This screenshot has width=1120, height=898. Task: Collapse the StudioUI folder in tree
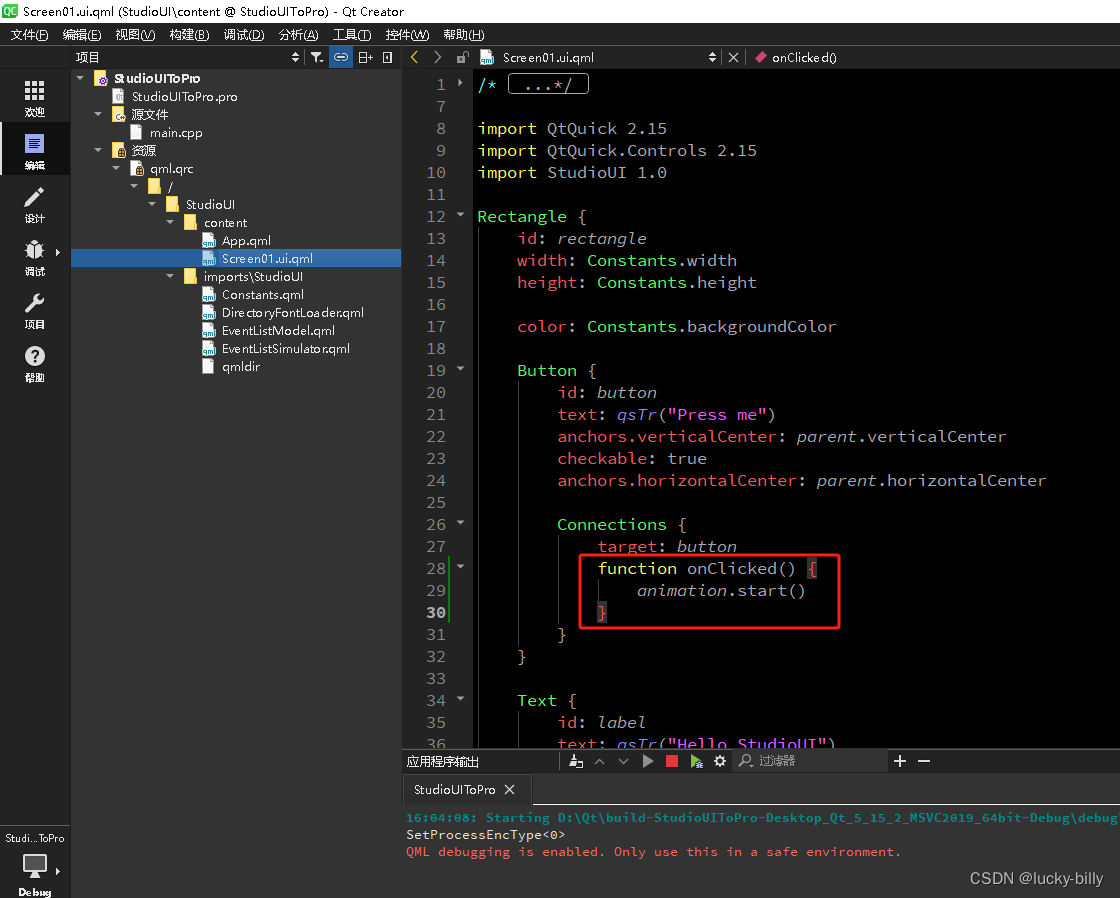[x=151, y=204]
